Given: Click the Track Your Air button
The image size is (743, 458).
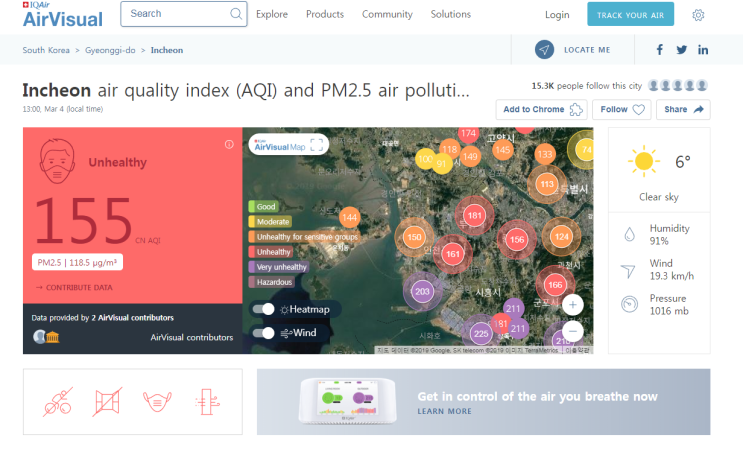Looking at the screenshot, I should tap(630, 15).
